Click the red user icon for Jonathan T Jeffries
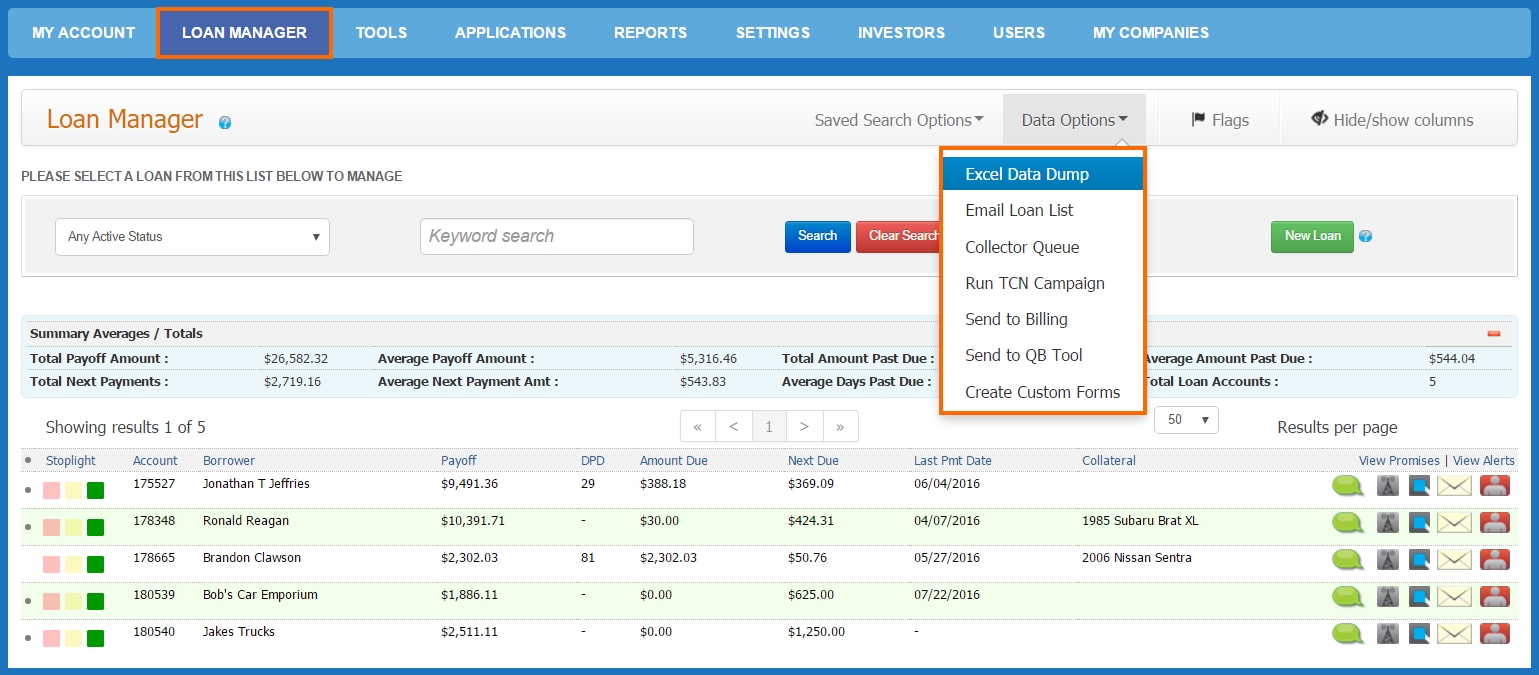 coord(1495,486)
